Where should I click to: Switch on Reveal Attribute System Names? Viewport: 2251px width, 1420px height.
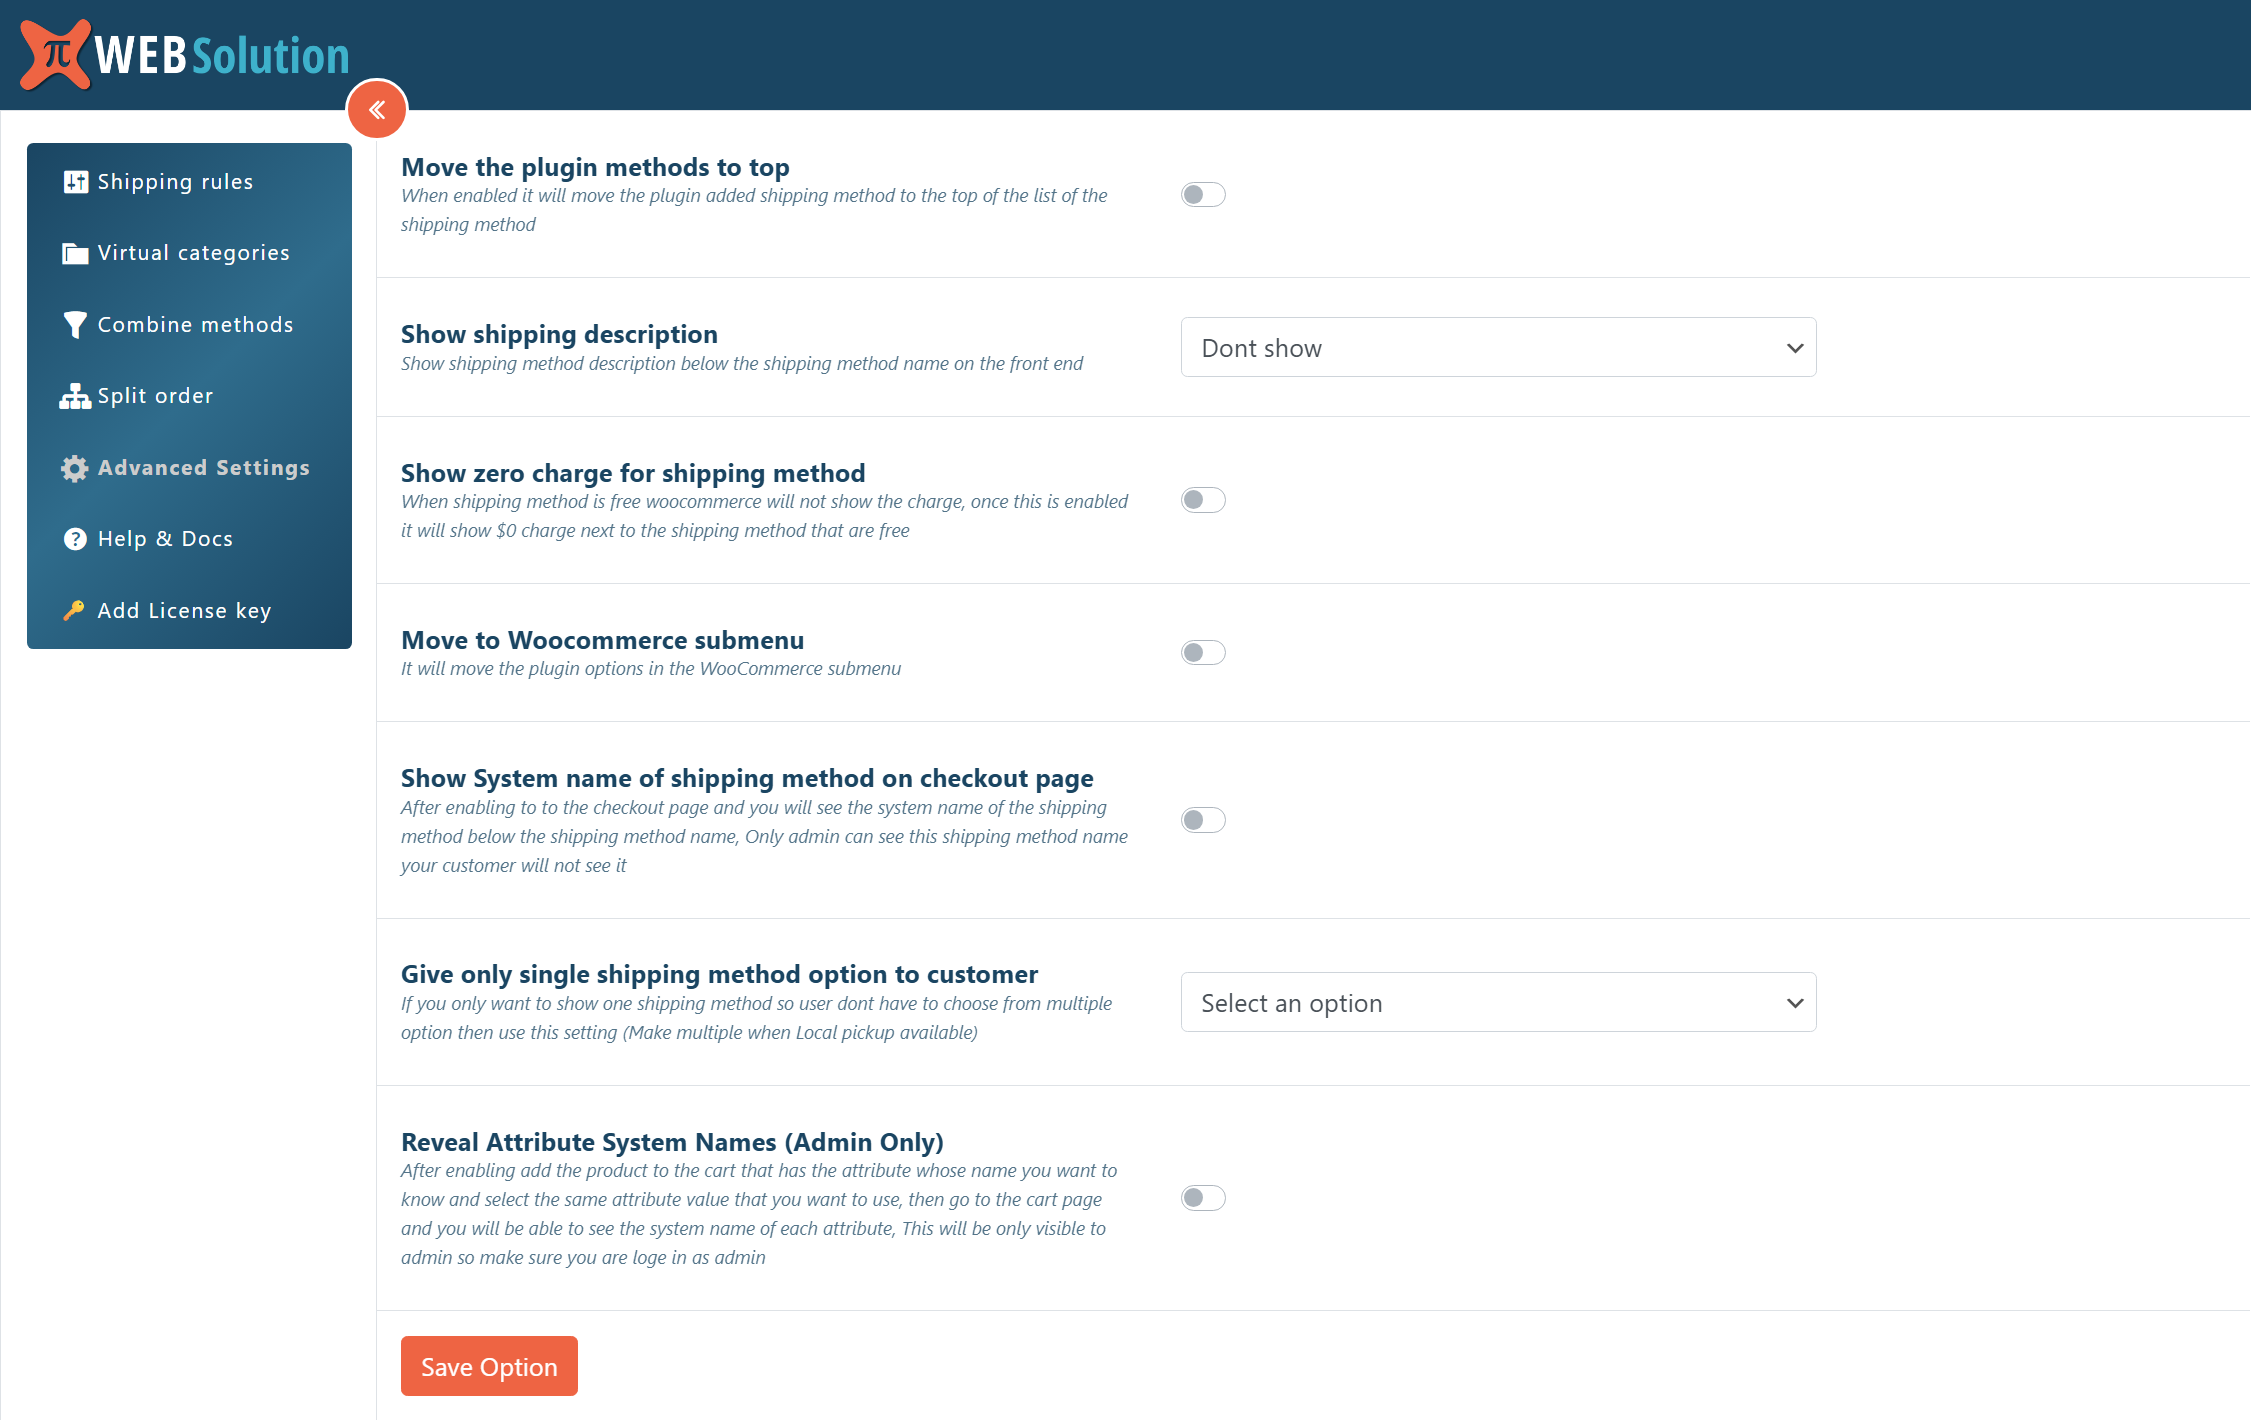click(1202, 1198)
